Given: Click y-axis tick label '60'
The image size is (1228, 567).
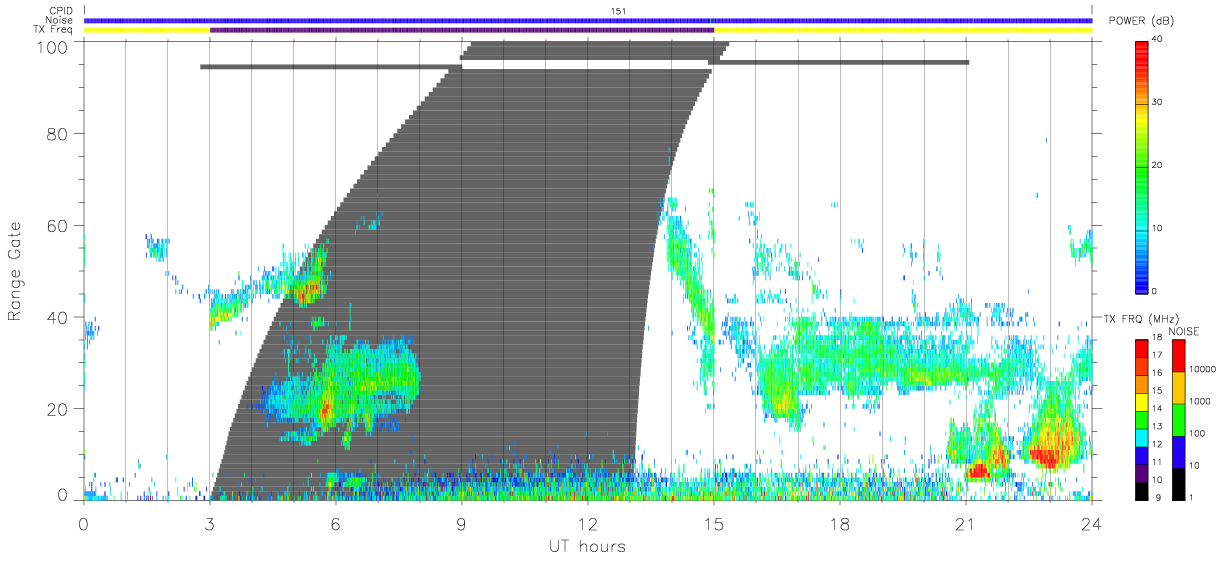Looking at the screenshot, I should tap(59, 225).
